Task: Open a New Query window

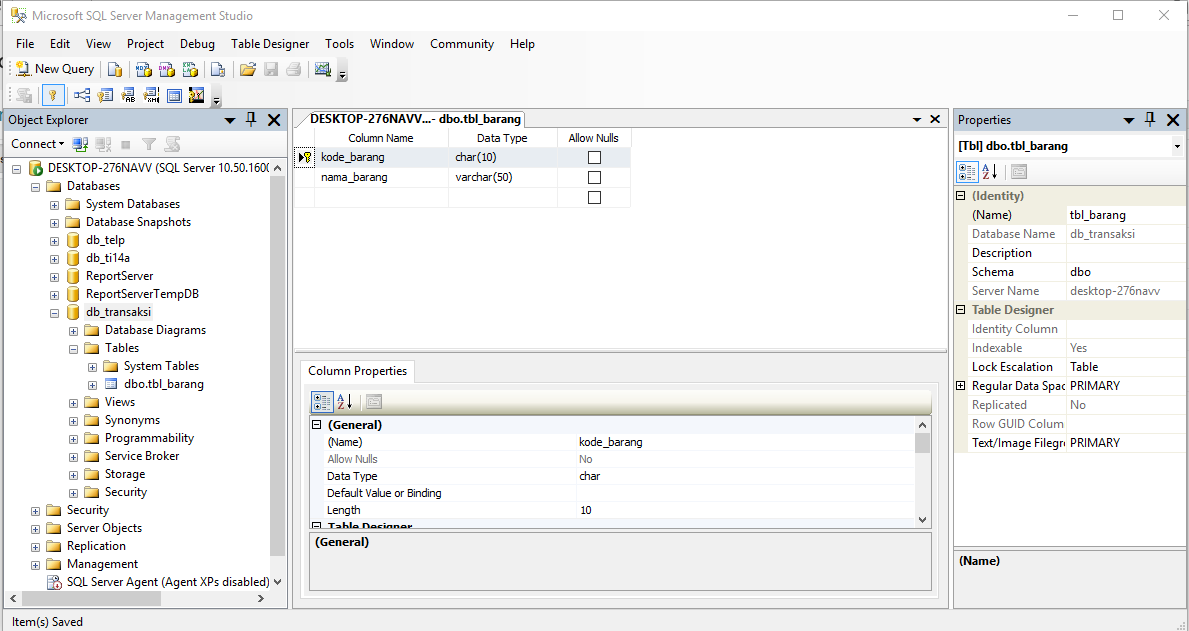Action: click(54, 68)
